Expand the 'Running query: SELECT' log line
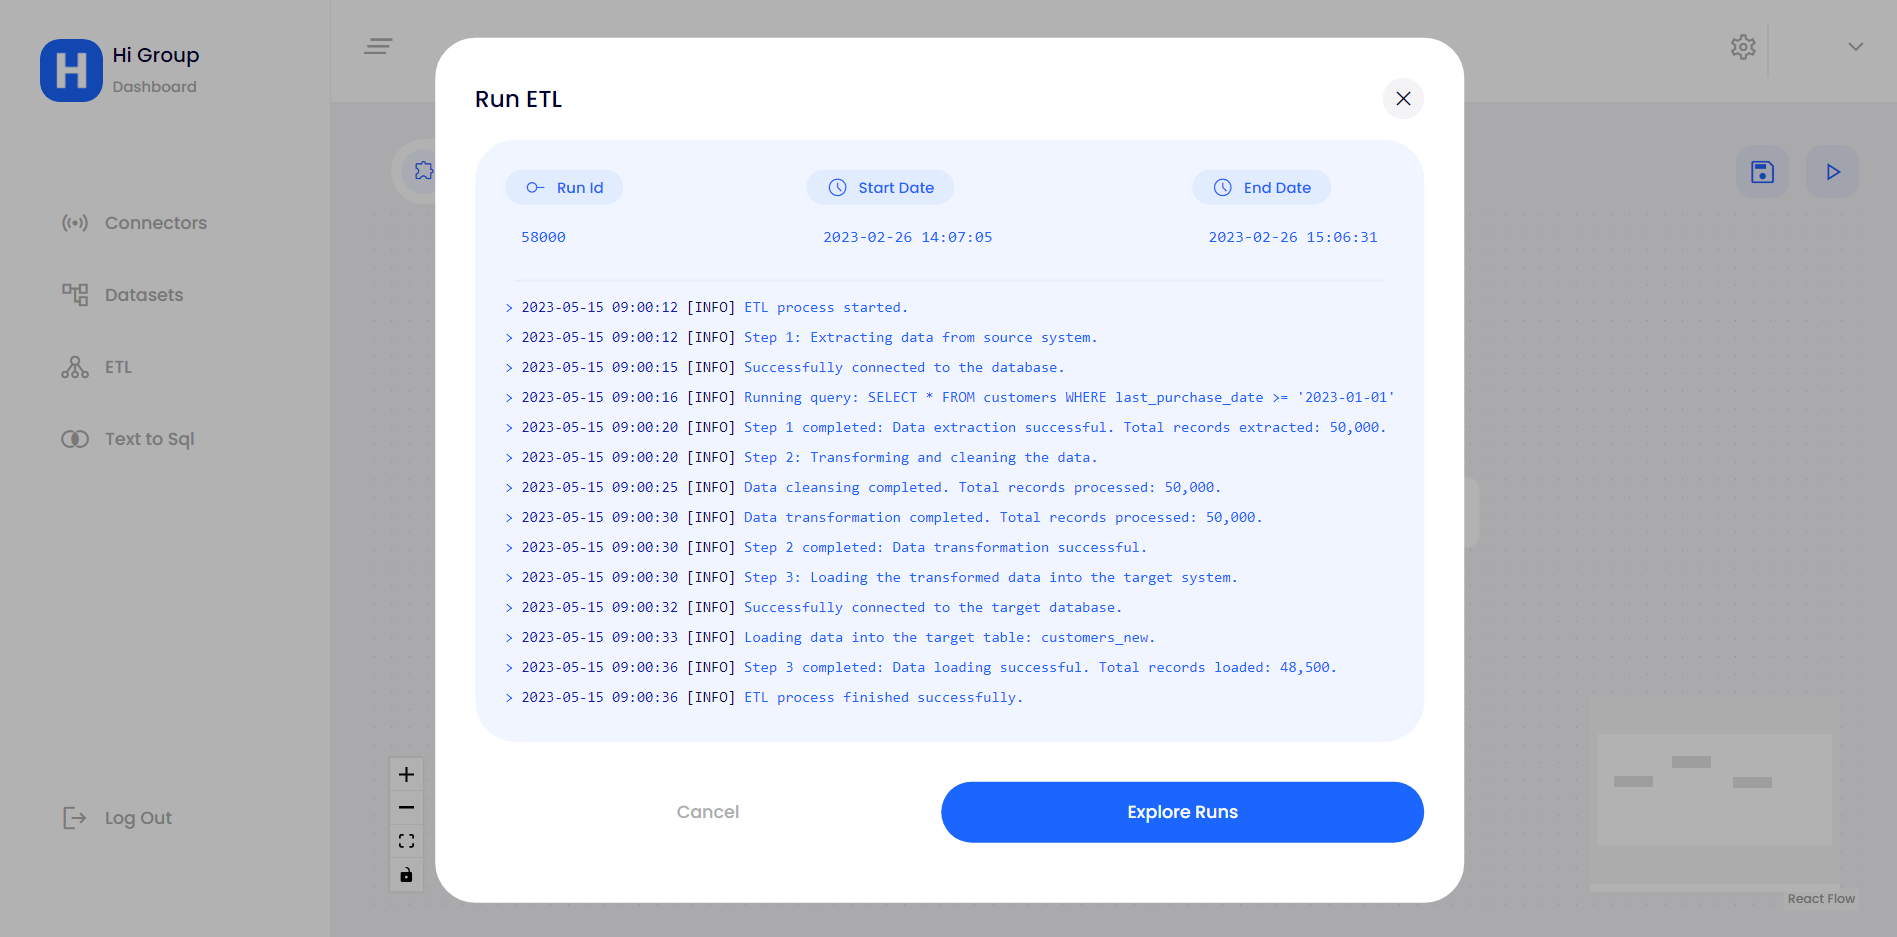The width and height of the screenshot is (1897, 937). pos(509,398)
